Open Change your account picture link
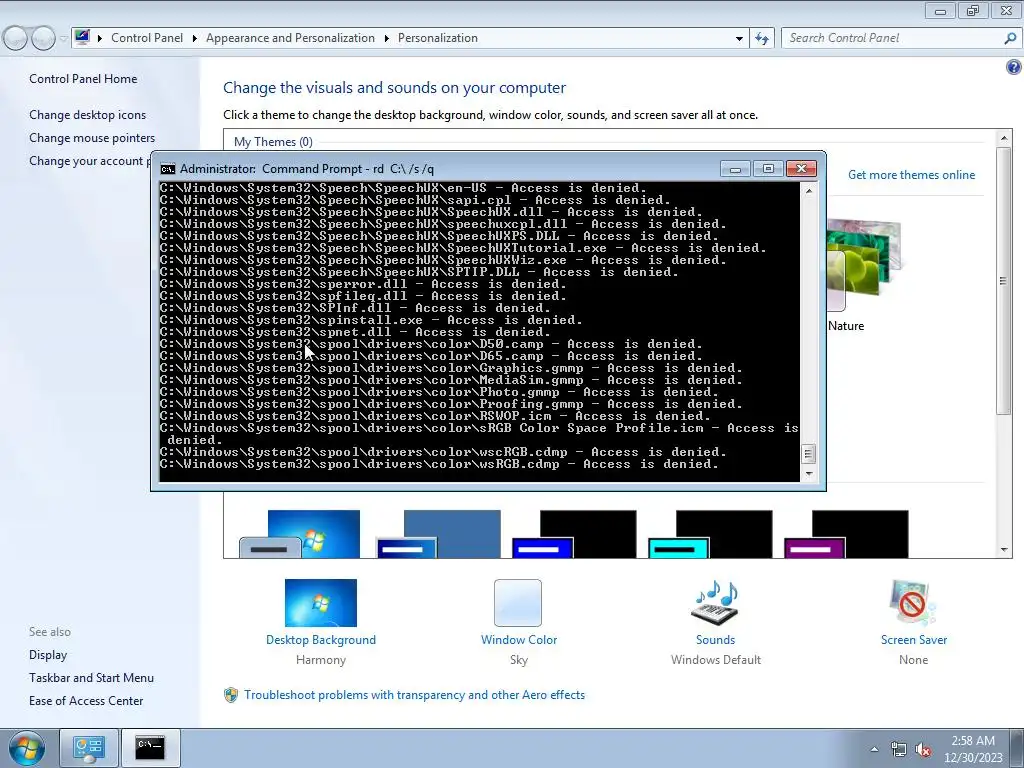This screenshot has width=1024, height=768. point(89,161)
